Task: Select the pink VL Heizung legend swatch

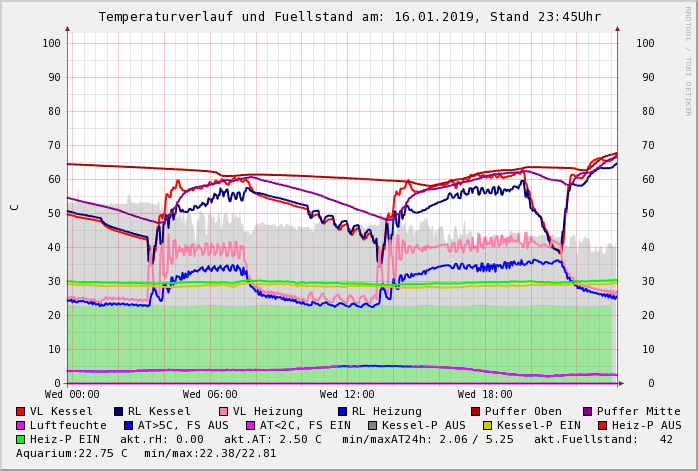Action: click(x=224, y=411)
